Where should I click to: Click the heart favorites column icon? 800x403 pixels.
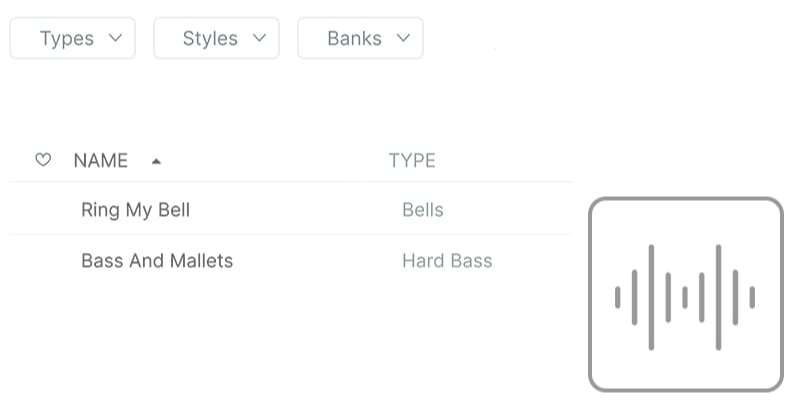tap(43, 160)
